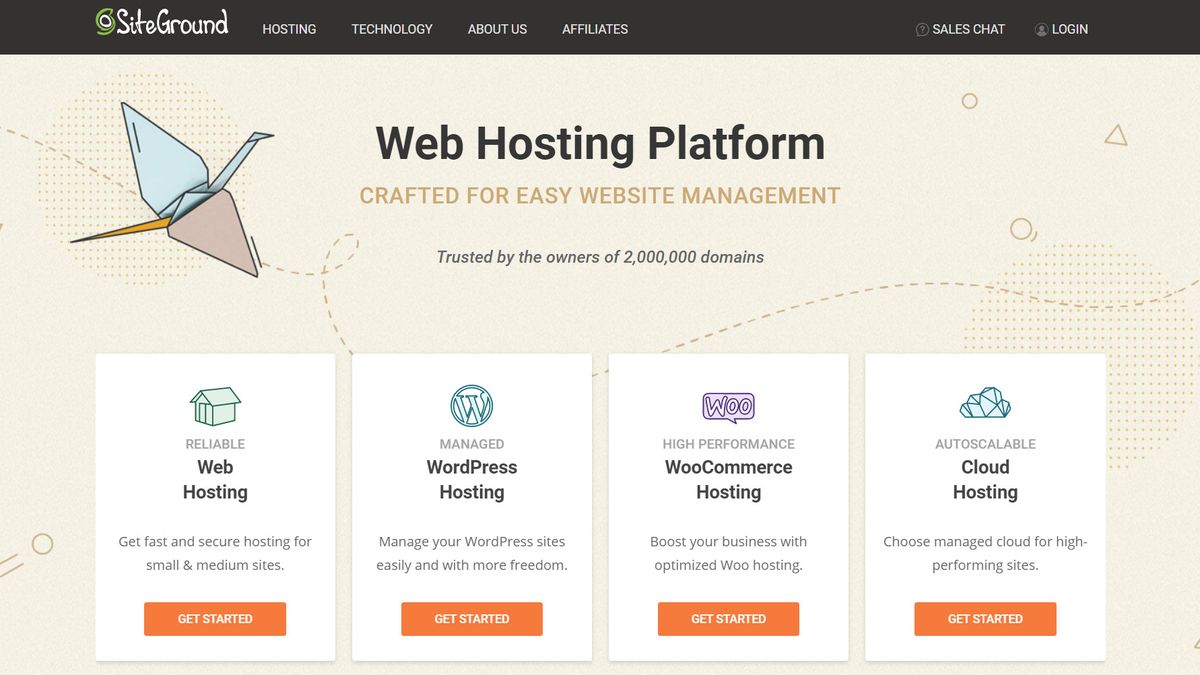Open the Hosting menu
The width and height of the screenshot is (1200, 675).
tap(289, 29)
